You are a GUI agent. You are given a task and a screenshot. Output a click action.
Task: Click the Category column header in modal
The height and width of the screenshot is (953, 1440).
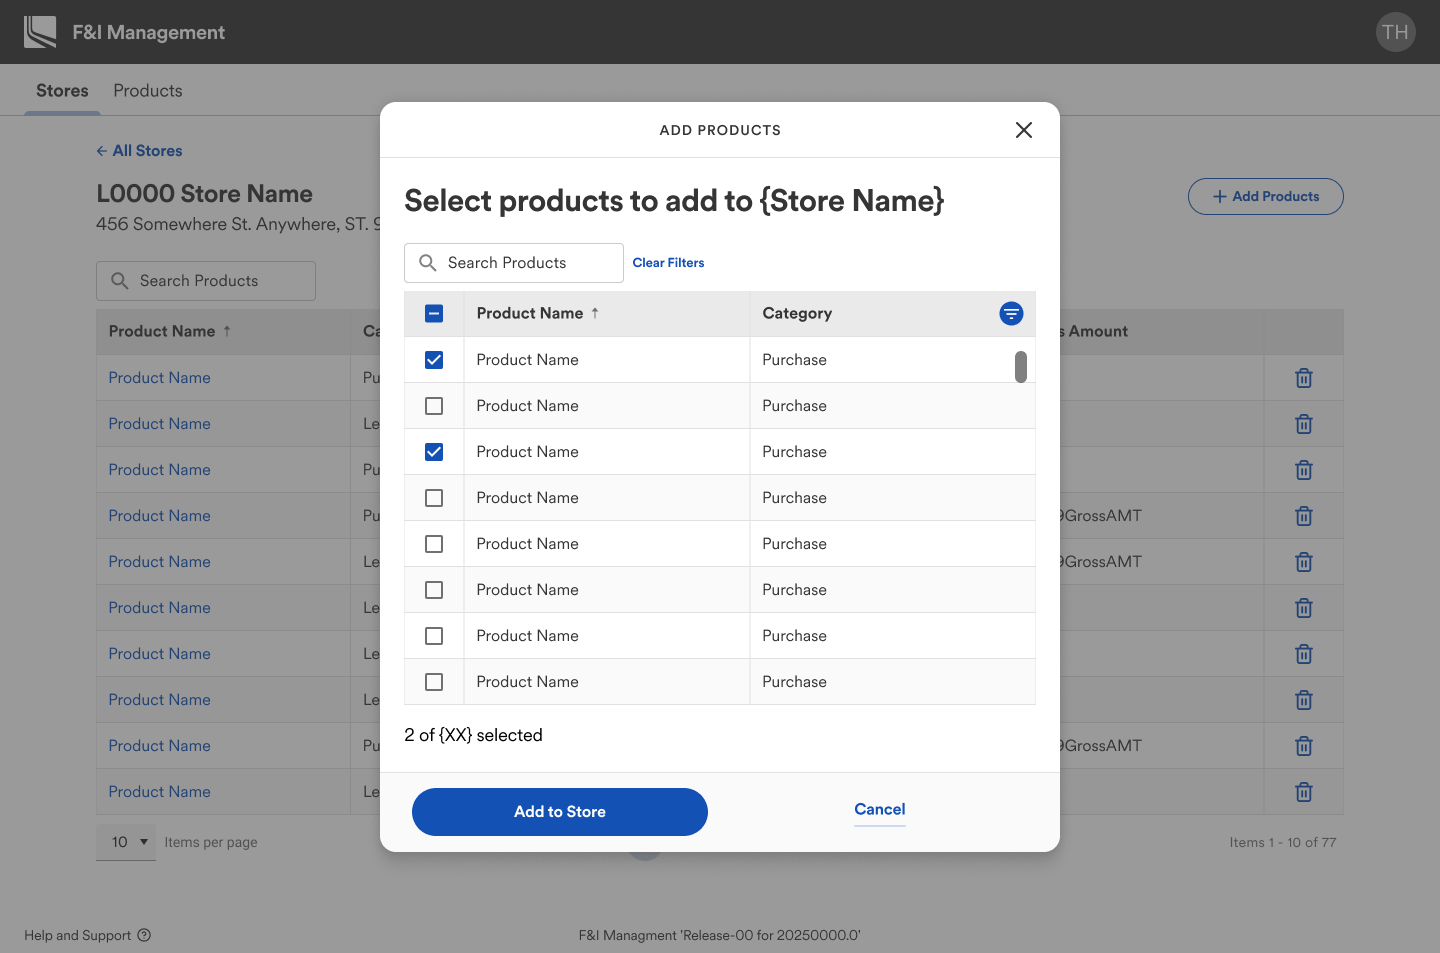(797, 314)
